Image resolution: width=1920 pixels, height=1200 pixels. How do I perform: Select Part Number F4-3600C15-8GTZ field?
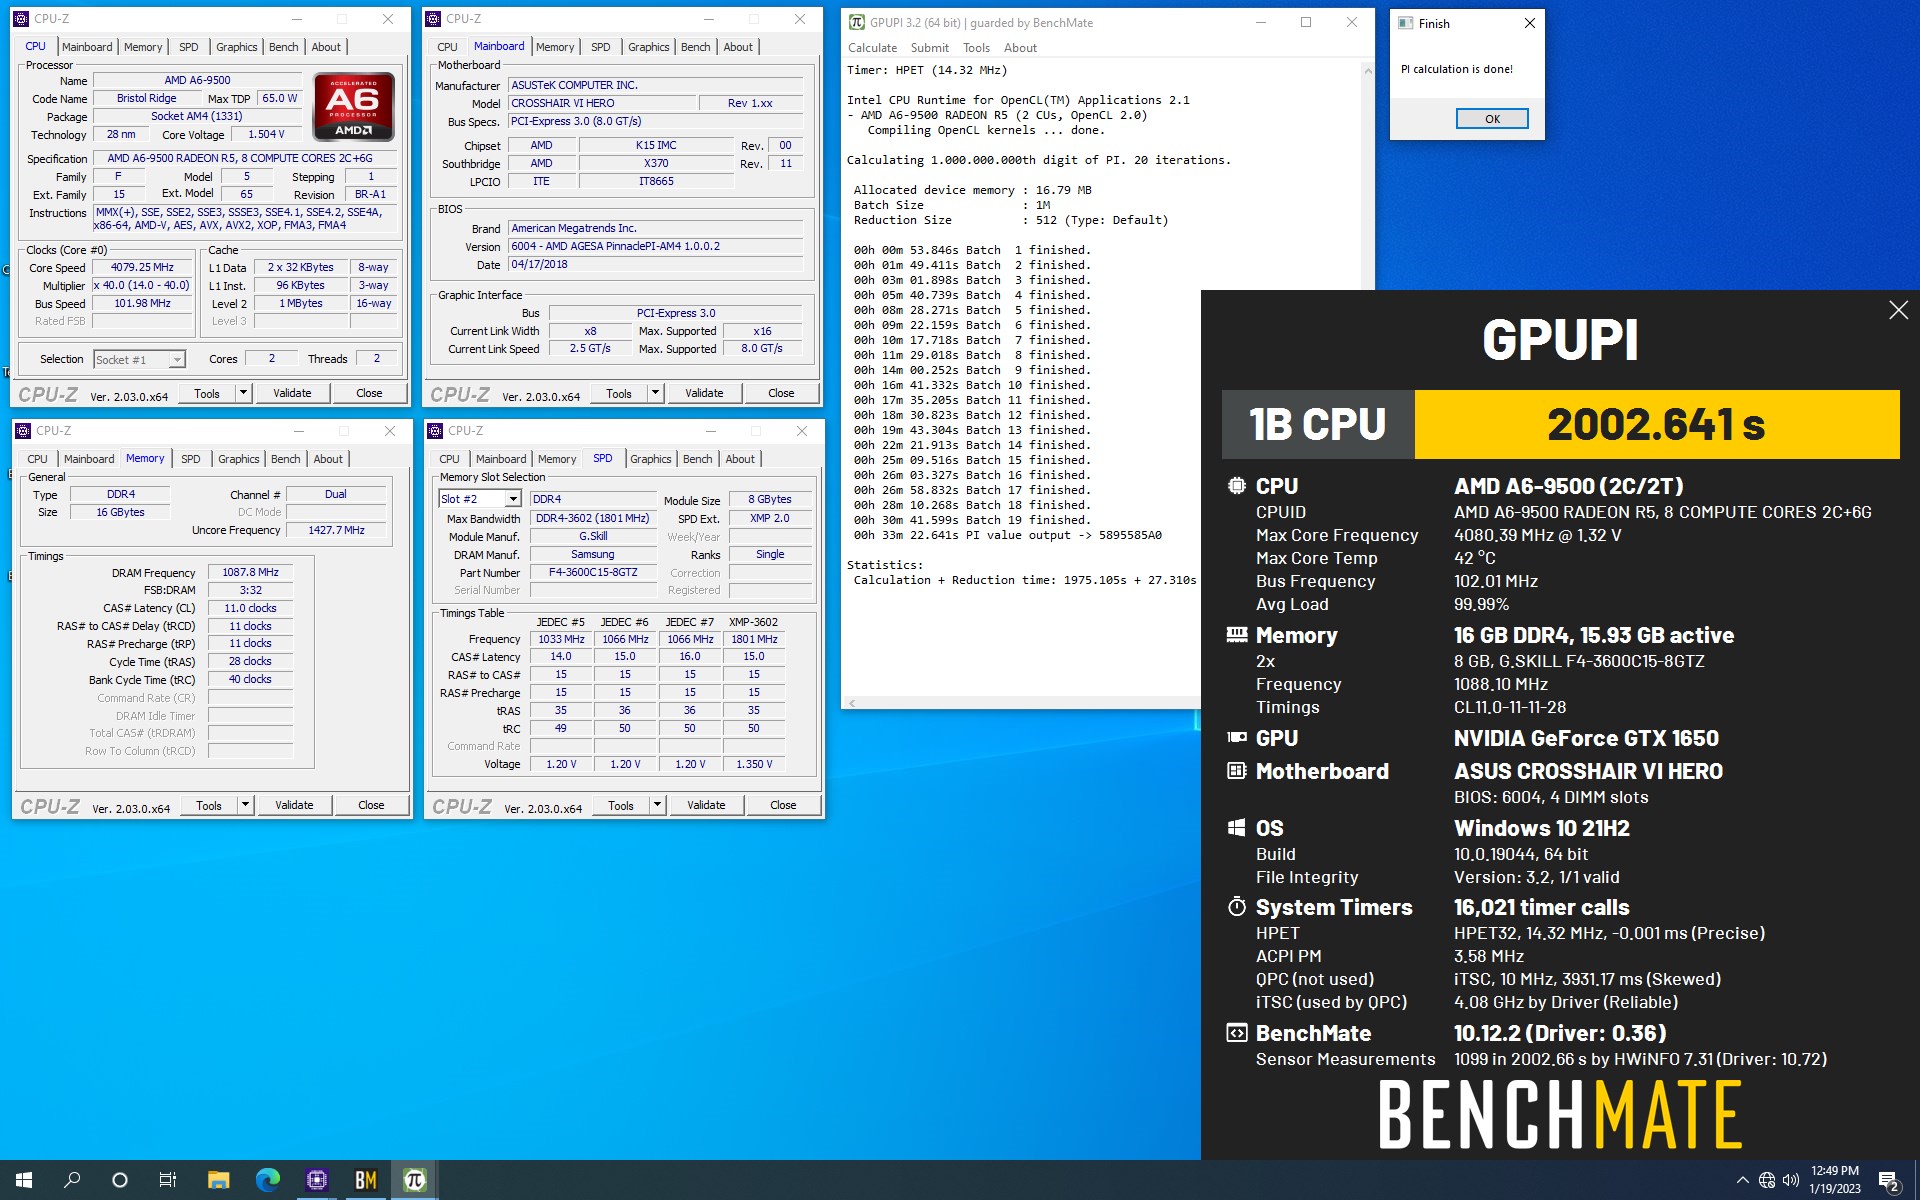pyautogui.click(x=593, y=573)
